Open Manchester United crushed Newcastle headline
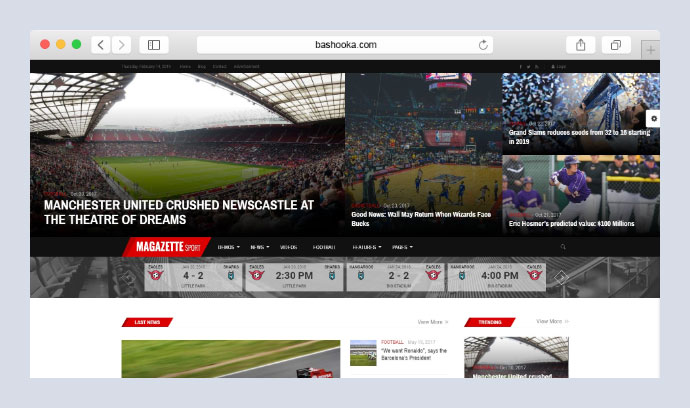 [179, 212]
